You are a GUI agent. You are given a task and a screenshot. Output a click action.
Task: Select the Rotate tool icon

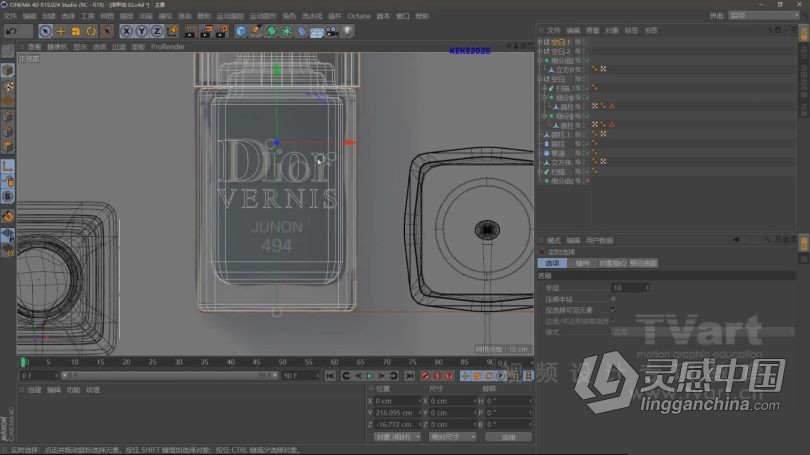tap(91, 32)
